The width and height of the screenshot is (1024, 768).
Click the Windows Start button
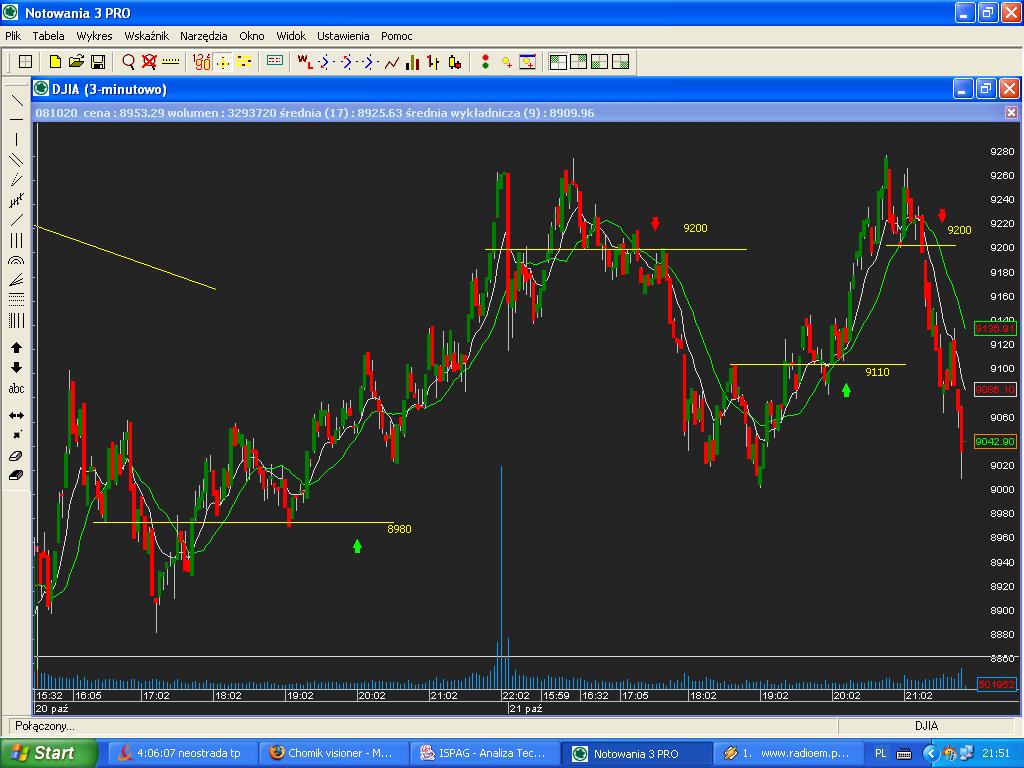tap(48, 753)
